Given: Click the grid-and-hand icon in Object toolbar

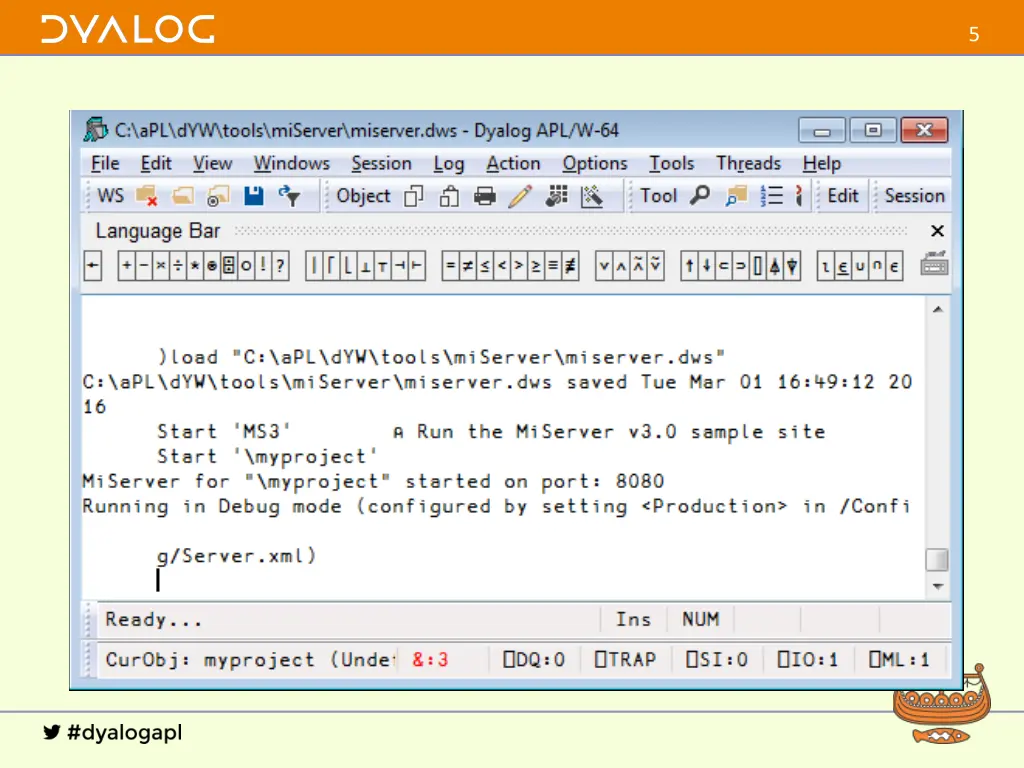Looking at the screenshot, I should pos(556,196).
